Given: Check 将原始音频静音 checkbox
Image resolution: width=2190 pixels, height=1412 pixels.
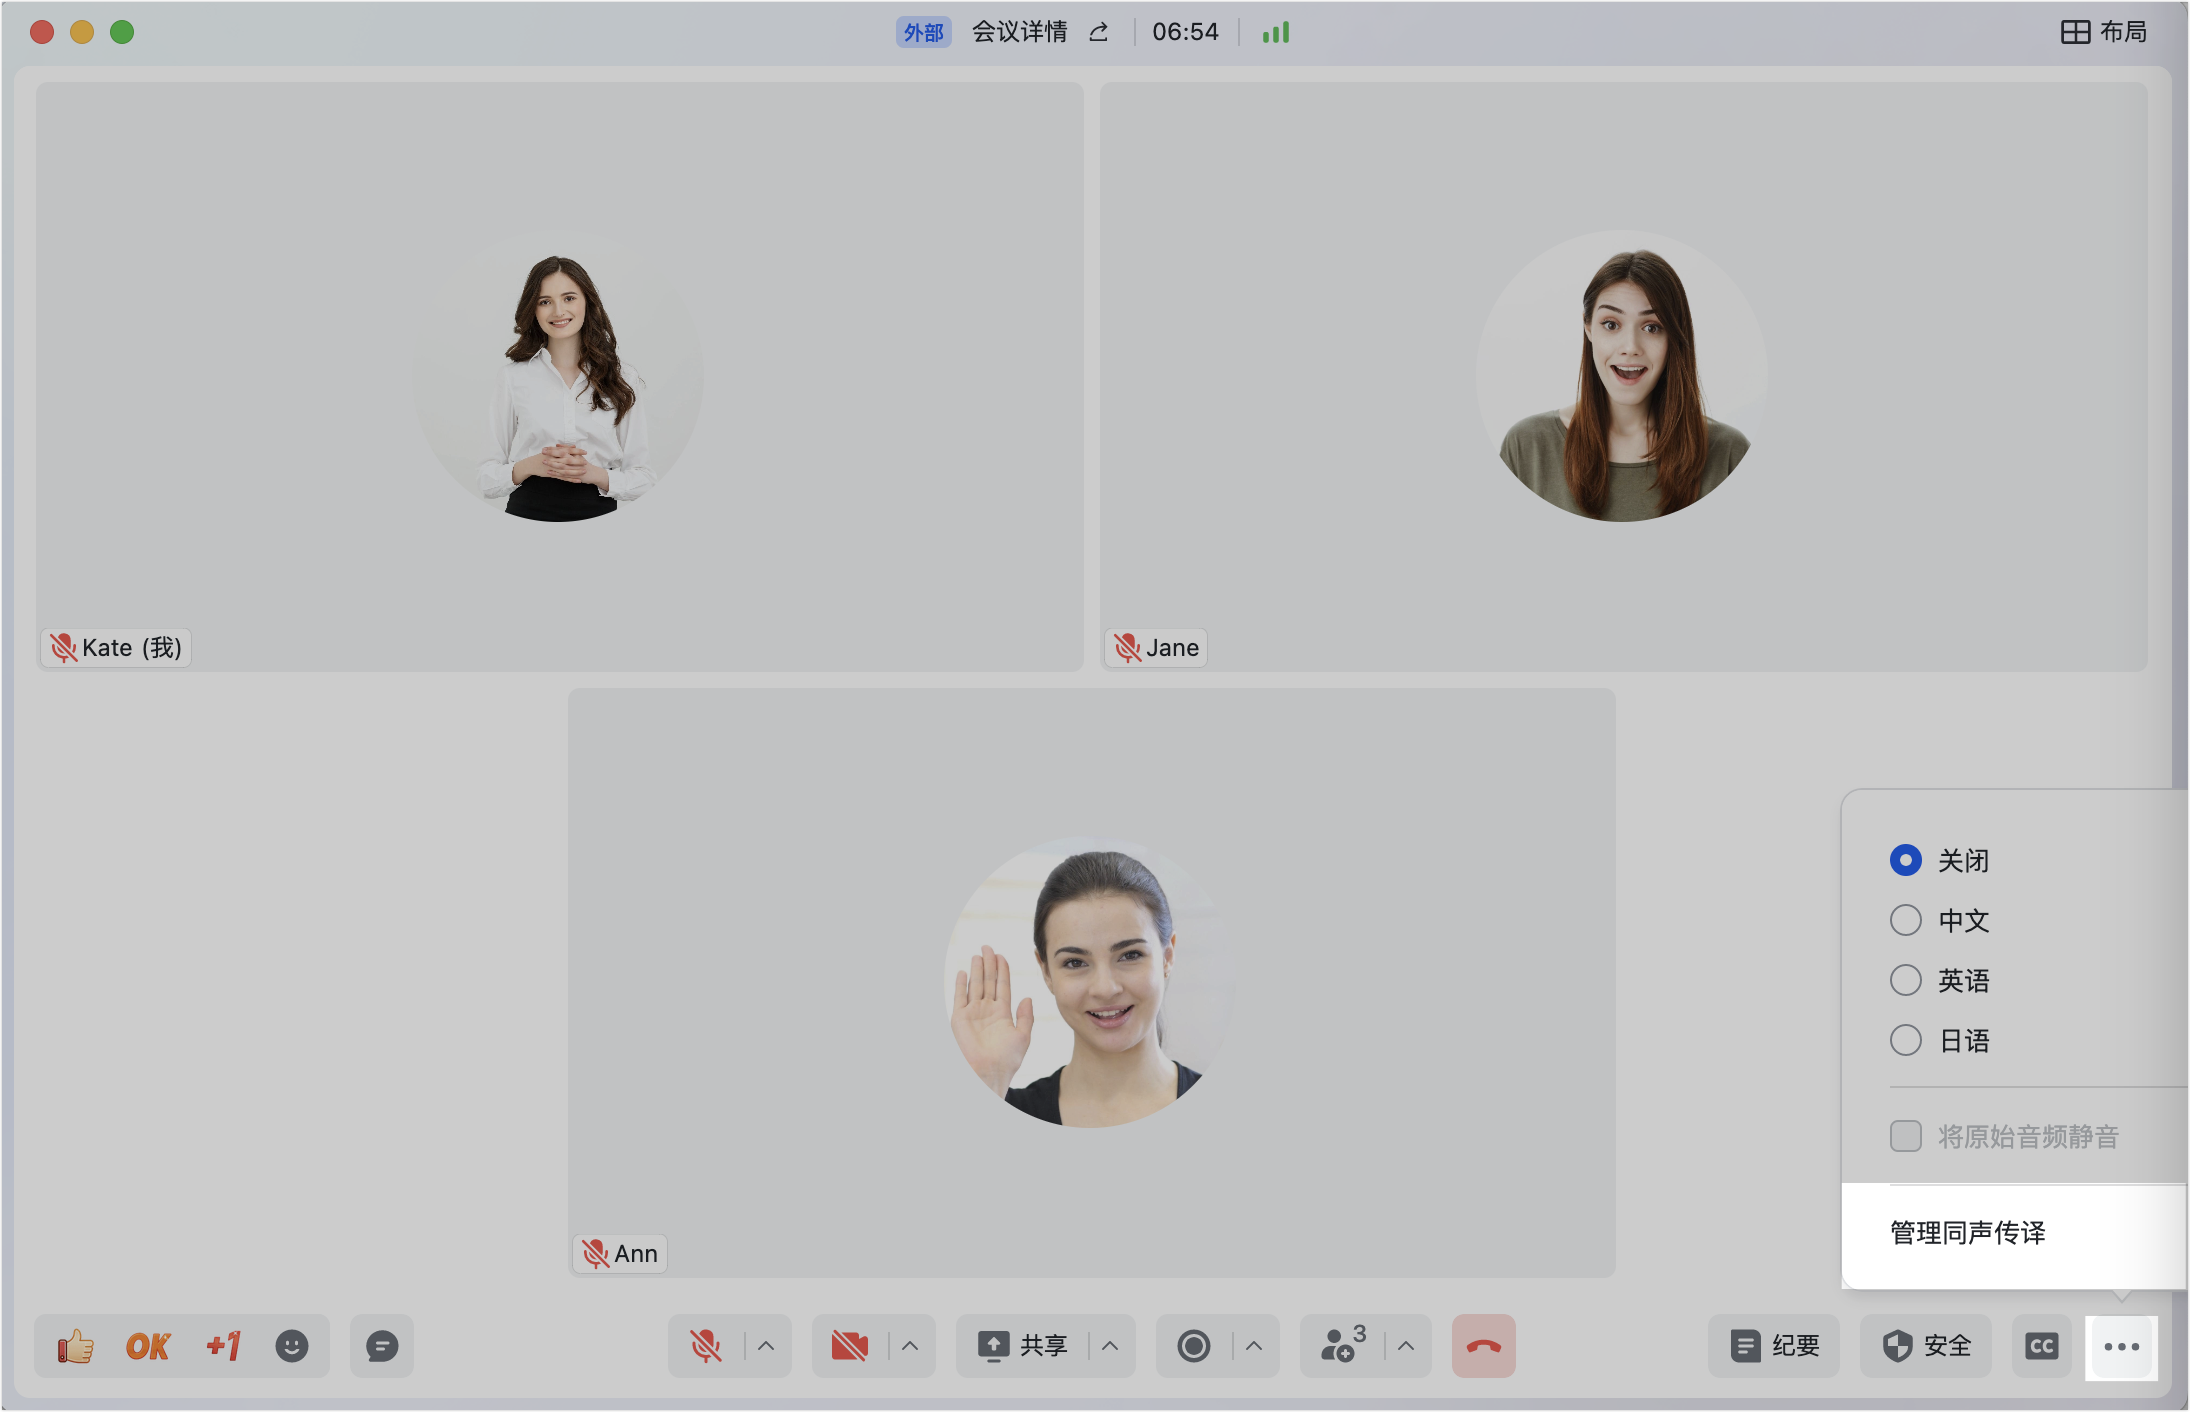Looking at the screenshot, I should coord(1906,1136).
